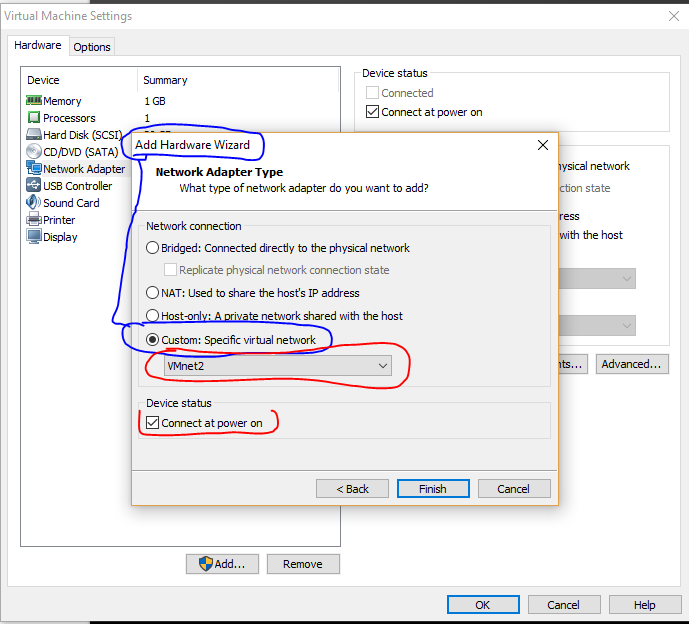The image size is (689, 624).
Task: Select the Processors icon in device list
Action: [x=34, y=118]
